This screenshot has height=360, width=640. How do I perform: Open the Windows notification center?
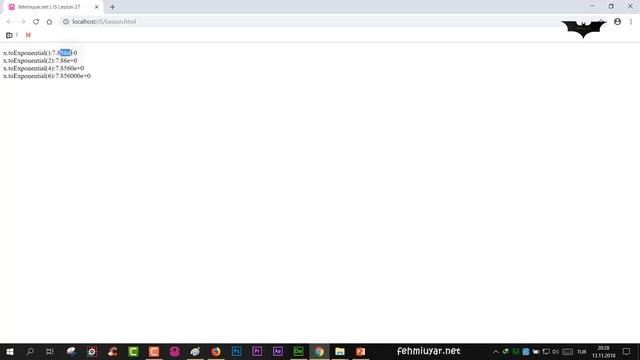pyautogui.click(x=627, y=351)
